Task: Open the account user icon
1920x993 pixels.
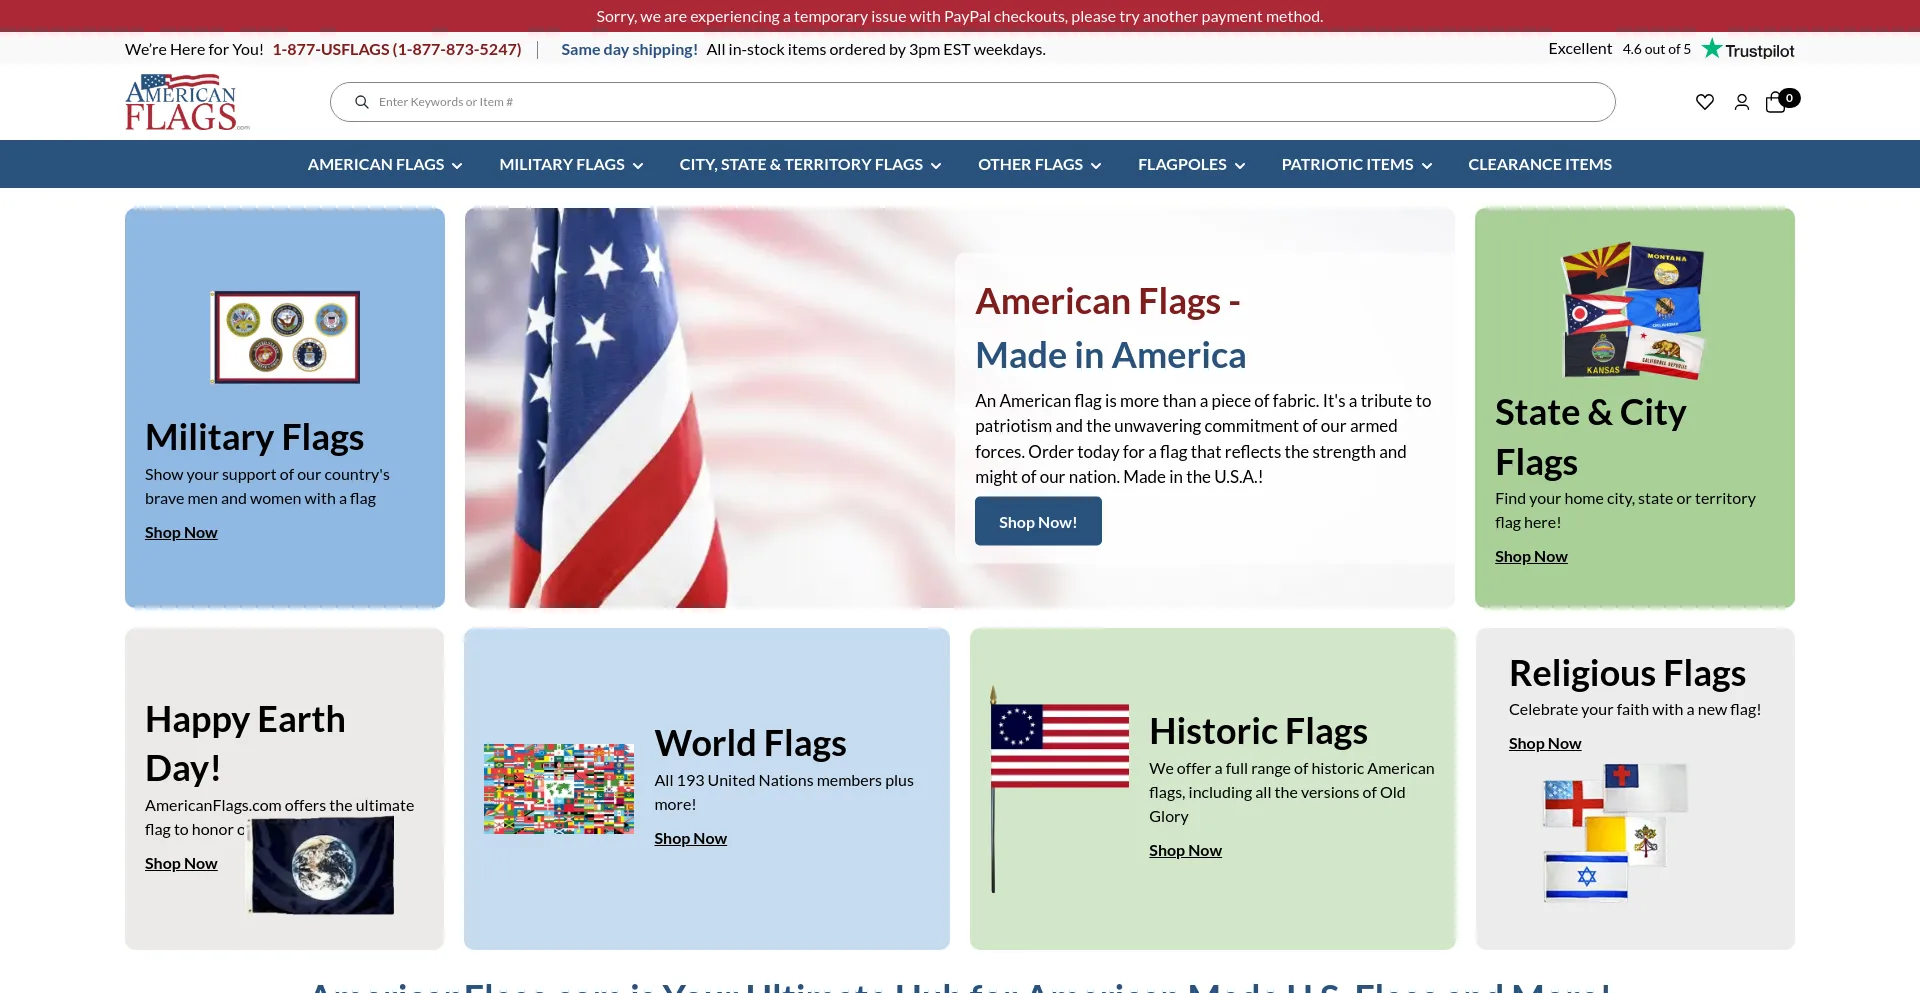Action: (x=1742, y=102)
